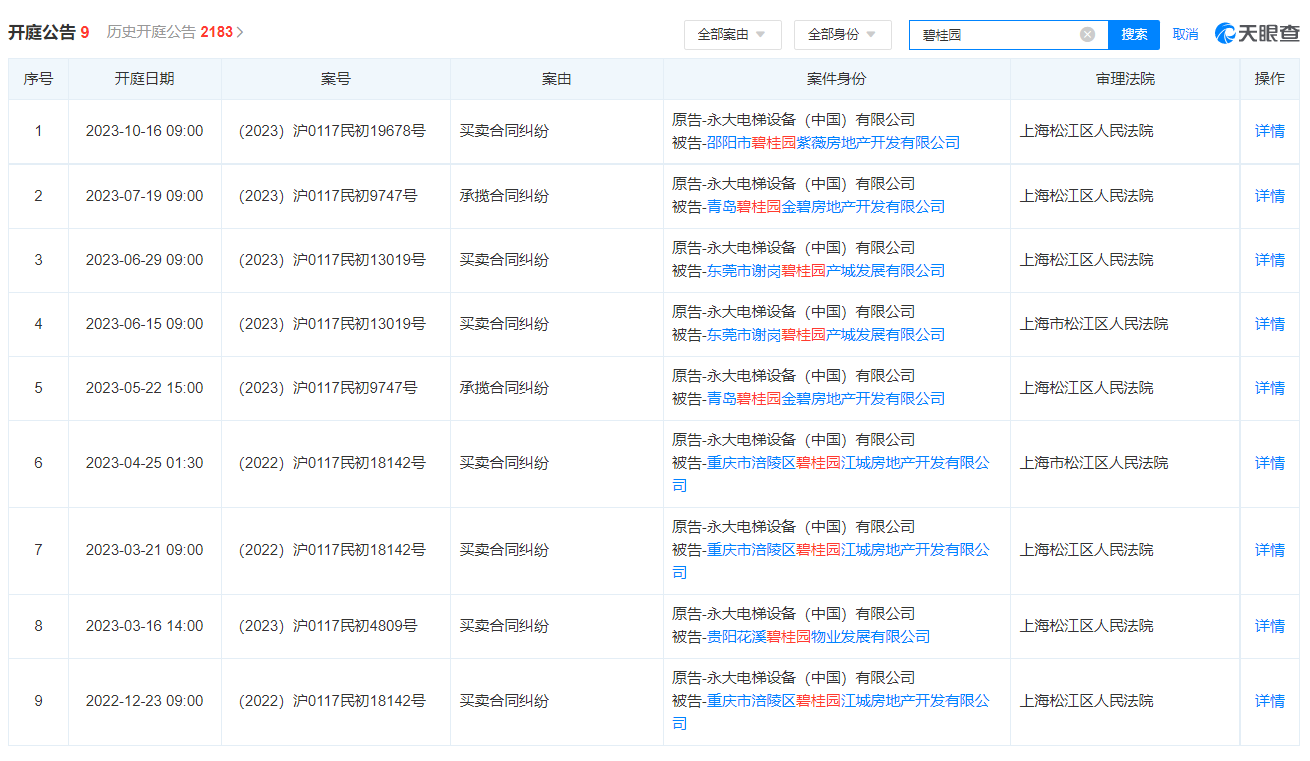This screenshot has width=1310, height=761.
Task: Select date cell 2022-12-23 09:00
Action: [144, 701]
